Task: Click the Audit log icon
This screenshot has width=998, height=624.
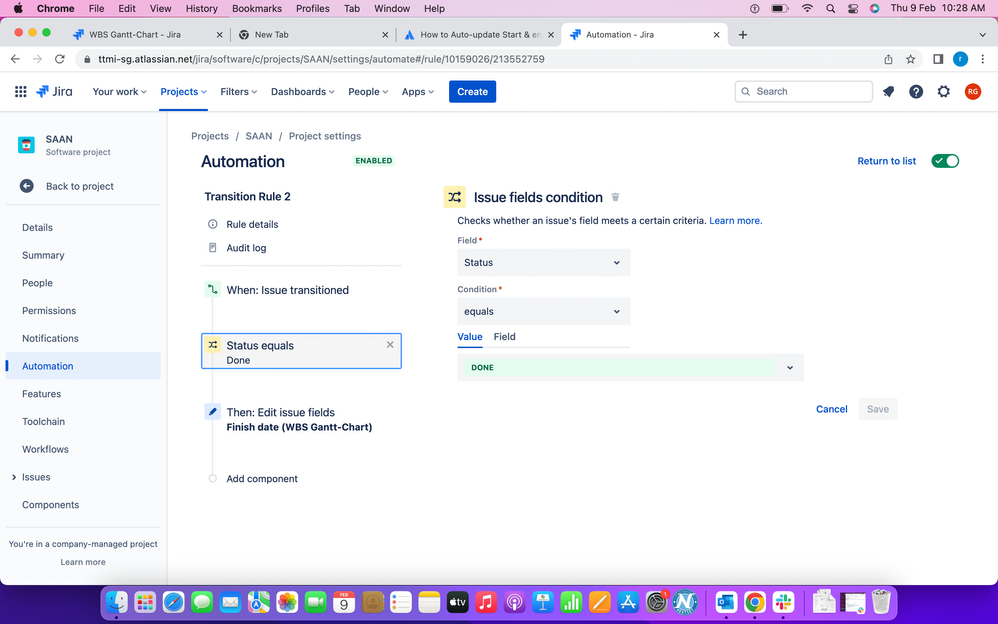Action: 213,248
